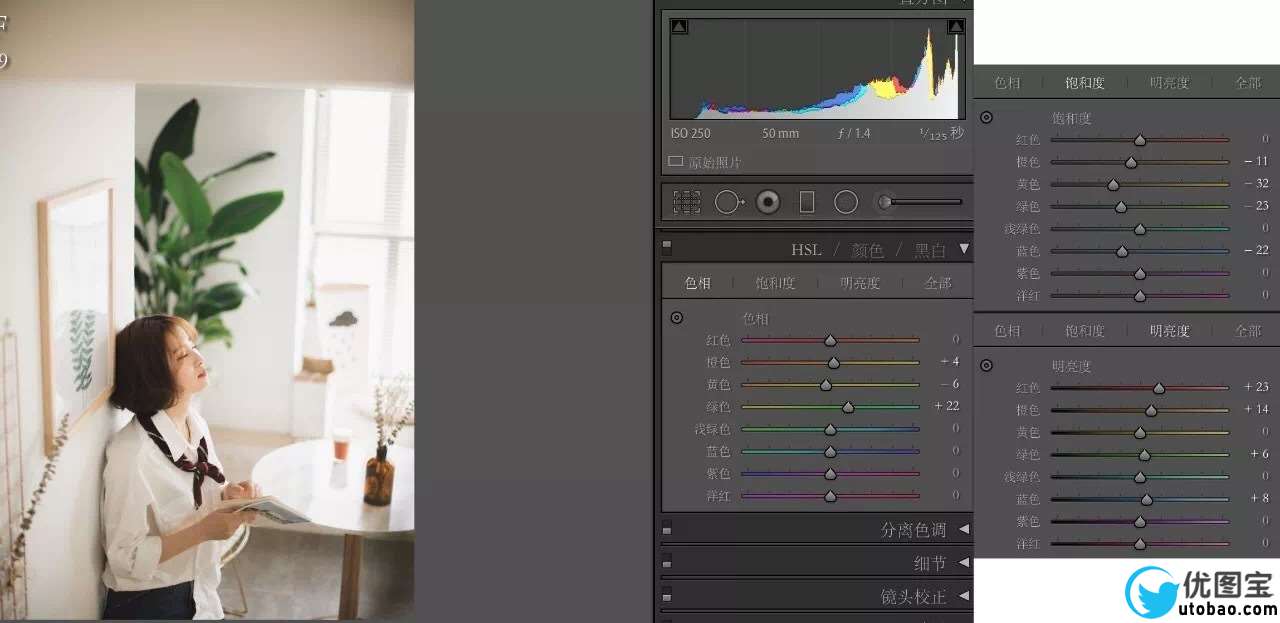1280x623 pixels.
Task: Click saturation value '– 22' for 蓝色
Action: tap(1256, 250)
